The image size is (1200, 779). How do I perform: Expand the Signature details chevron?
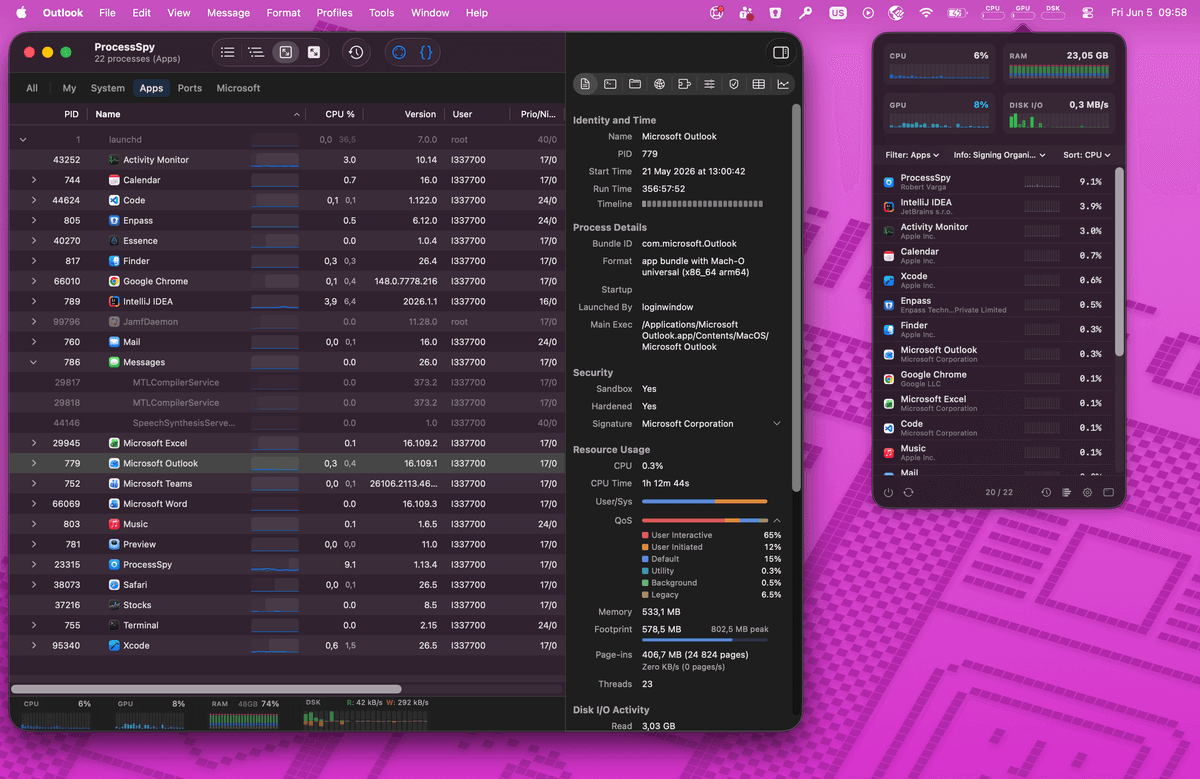tap(777, 424)
